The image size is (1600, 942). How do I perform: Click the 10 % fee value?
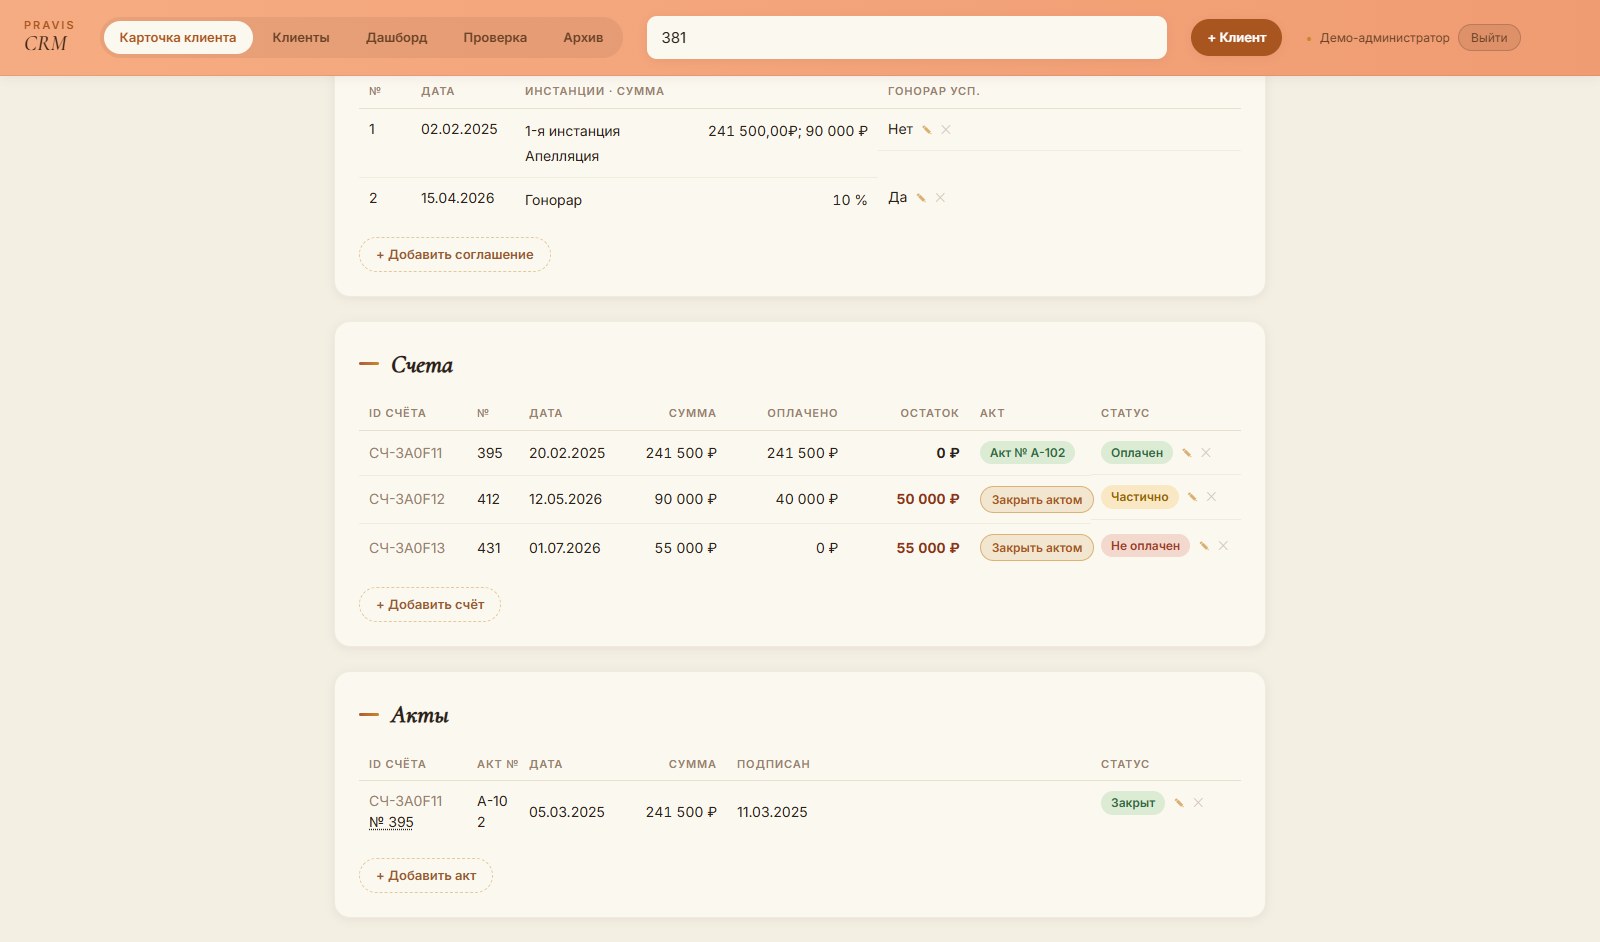point(850,200)
